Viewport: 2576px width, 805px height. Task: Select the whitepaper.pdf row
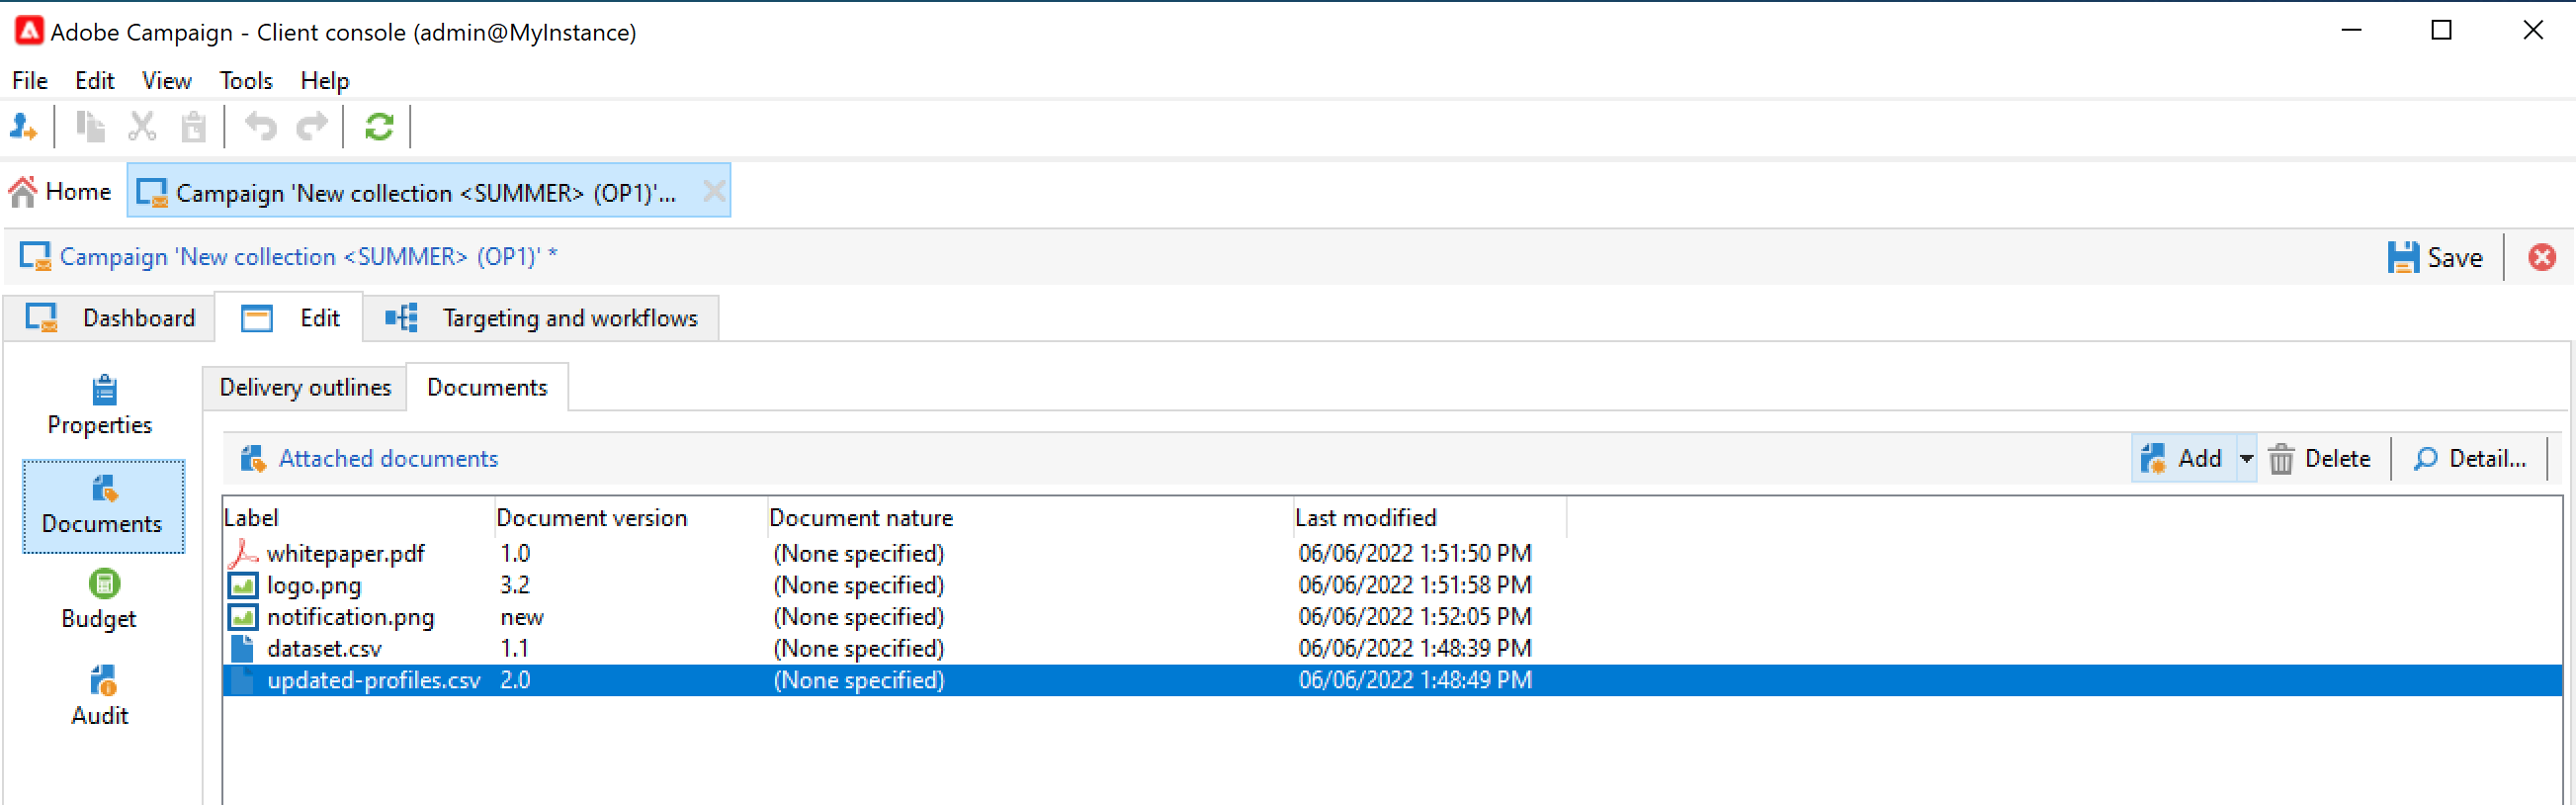click(1391, 553)
